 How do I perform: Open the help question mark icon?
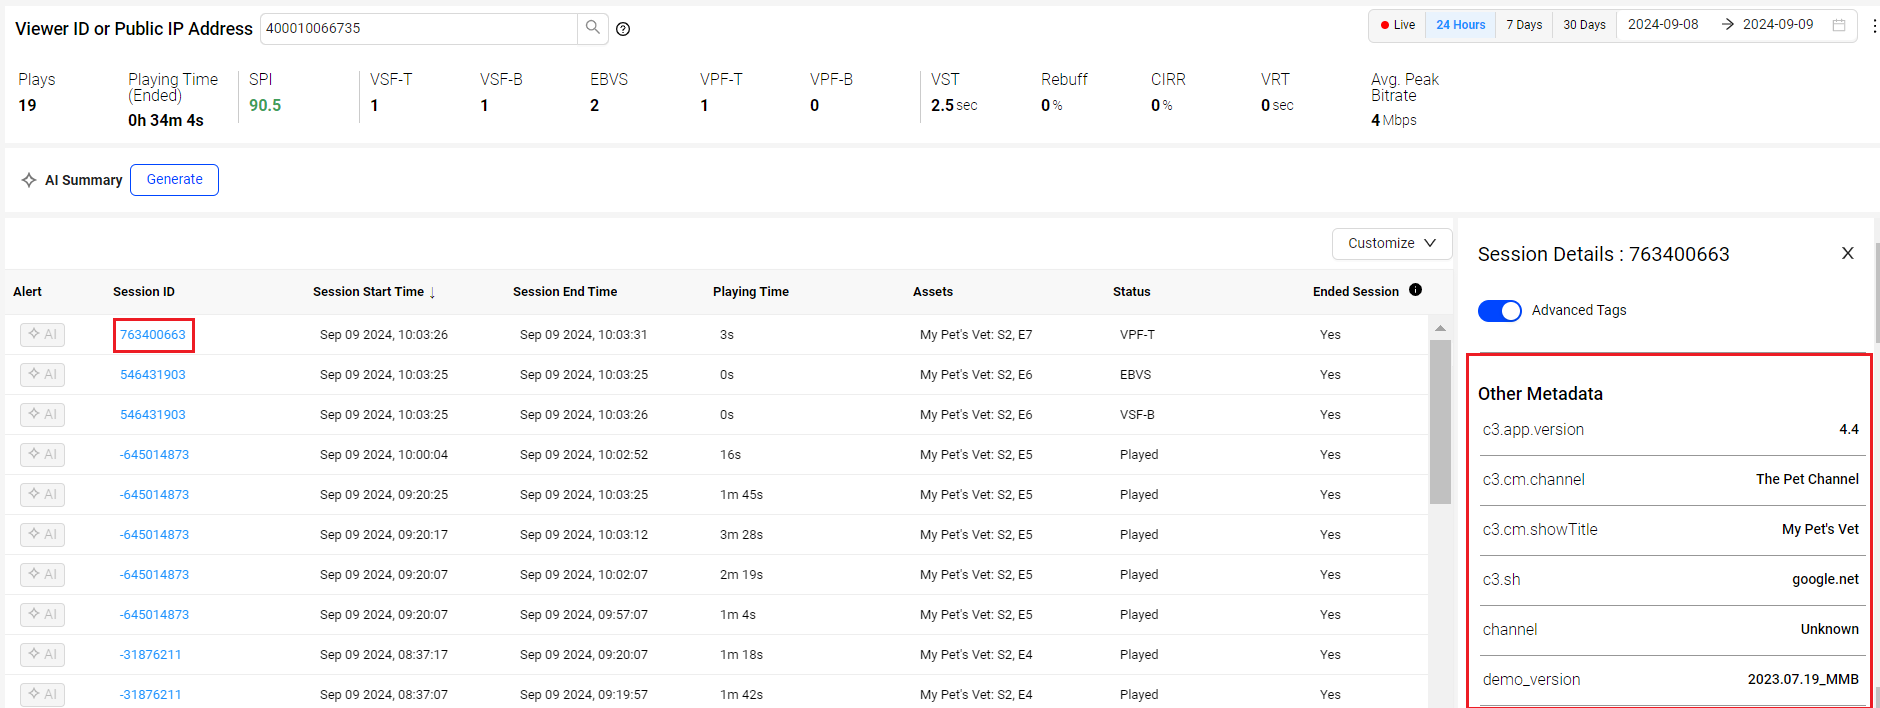coord(623,29)
